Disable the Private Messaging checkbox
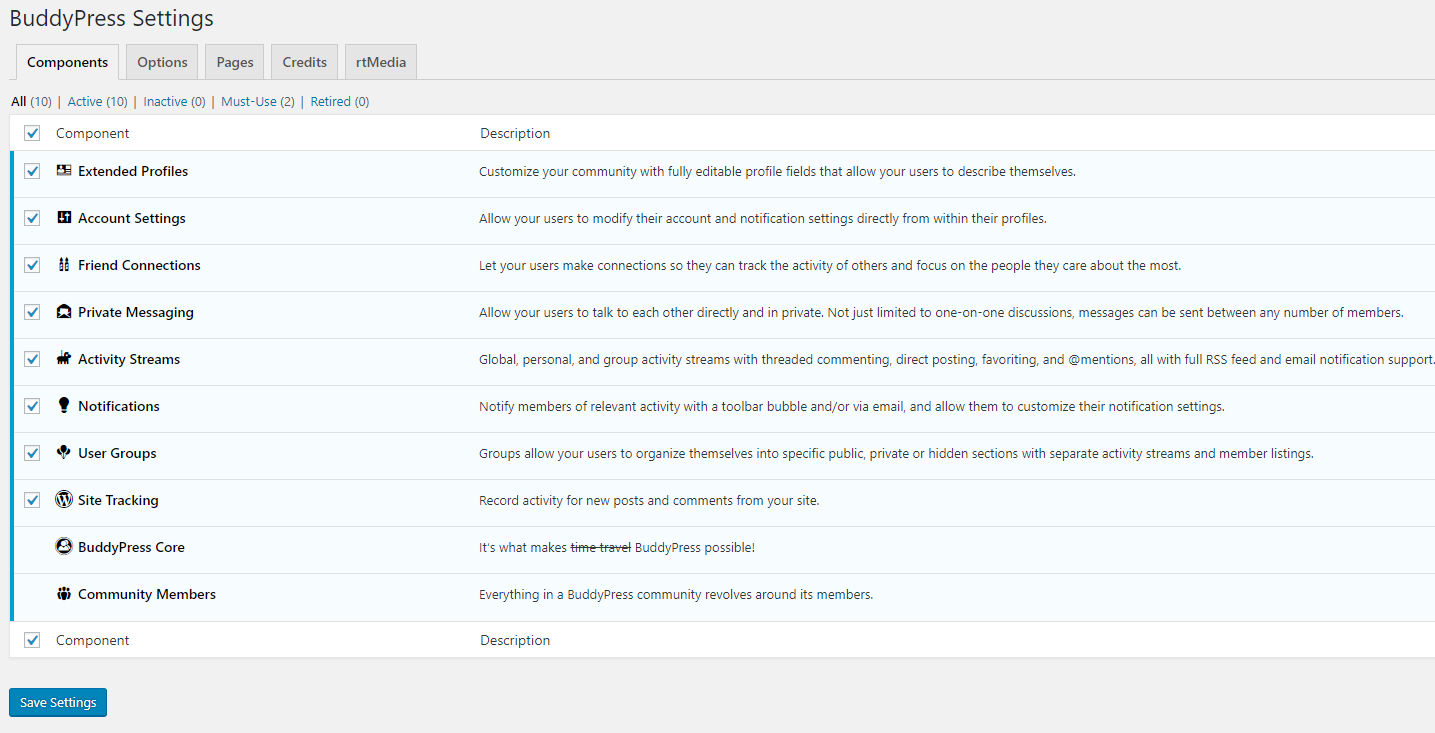The height and width of the screenshot is (733, 1435). (x=32, y=312)
